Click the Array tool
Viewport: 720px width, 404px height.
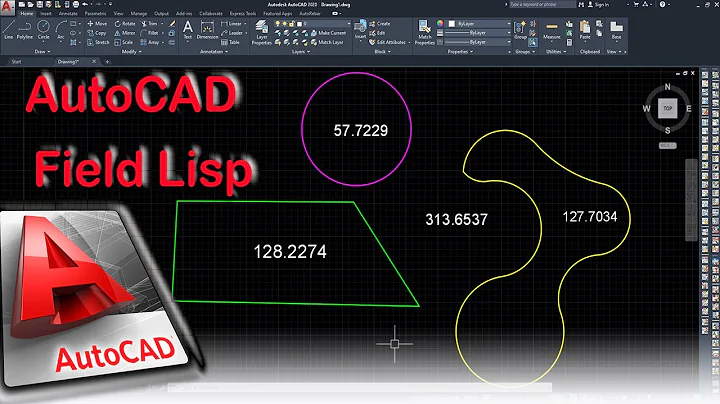pyautogui.click(x=150, y=42)
